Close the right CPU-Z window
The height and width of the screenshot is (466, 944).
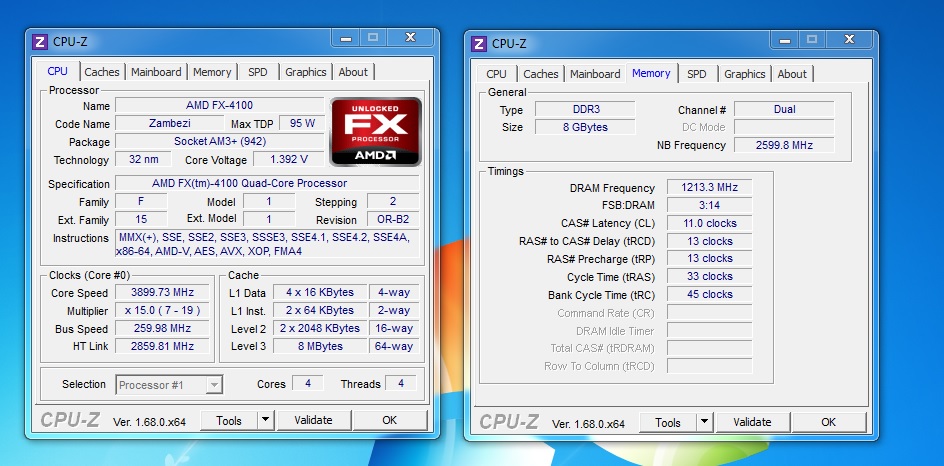849,40
